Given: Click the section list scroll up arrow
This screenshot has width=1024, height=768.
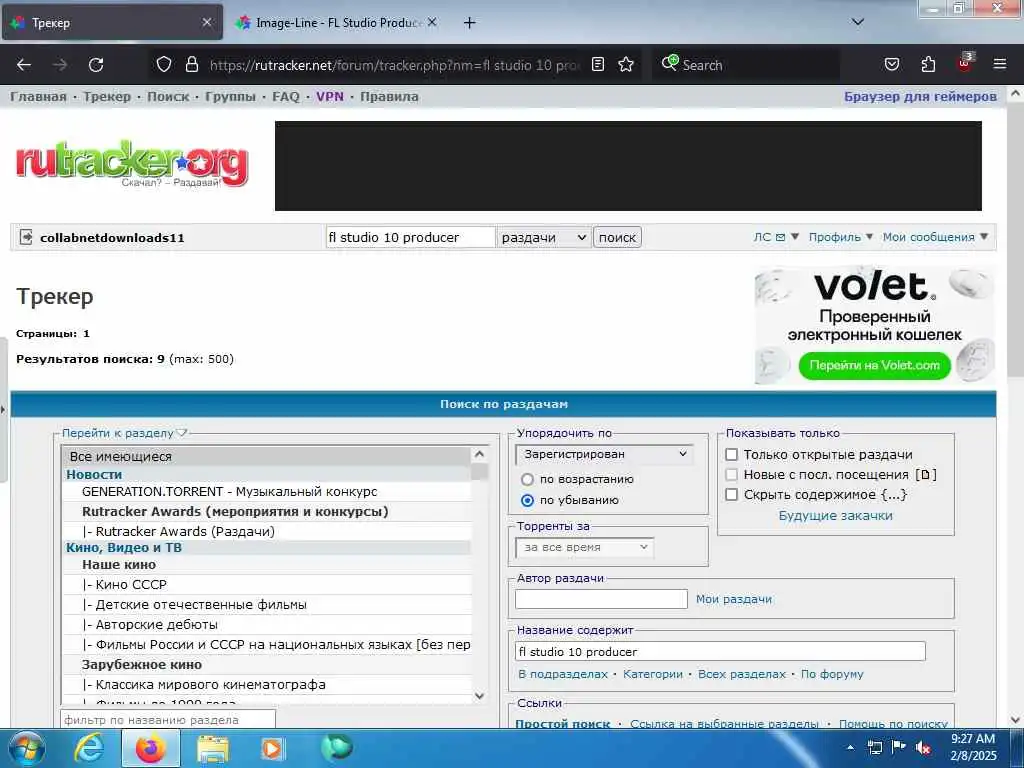Looking at the screenshot, I should pyautogui.click(x=479, y=454).
